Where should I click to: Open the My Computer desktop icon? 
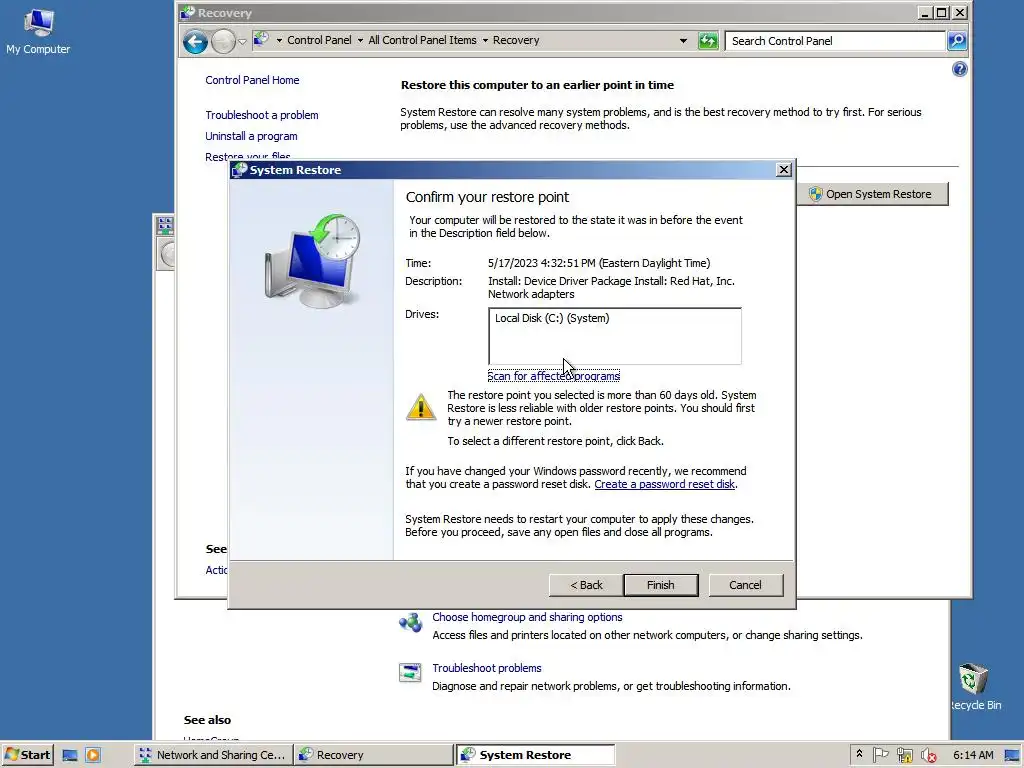pos(38,32)
